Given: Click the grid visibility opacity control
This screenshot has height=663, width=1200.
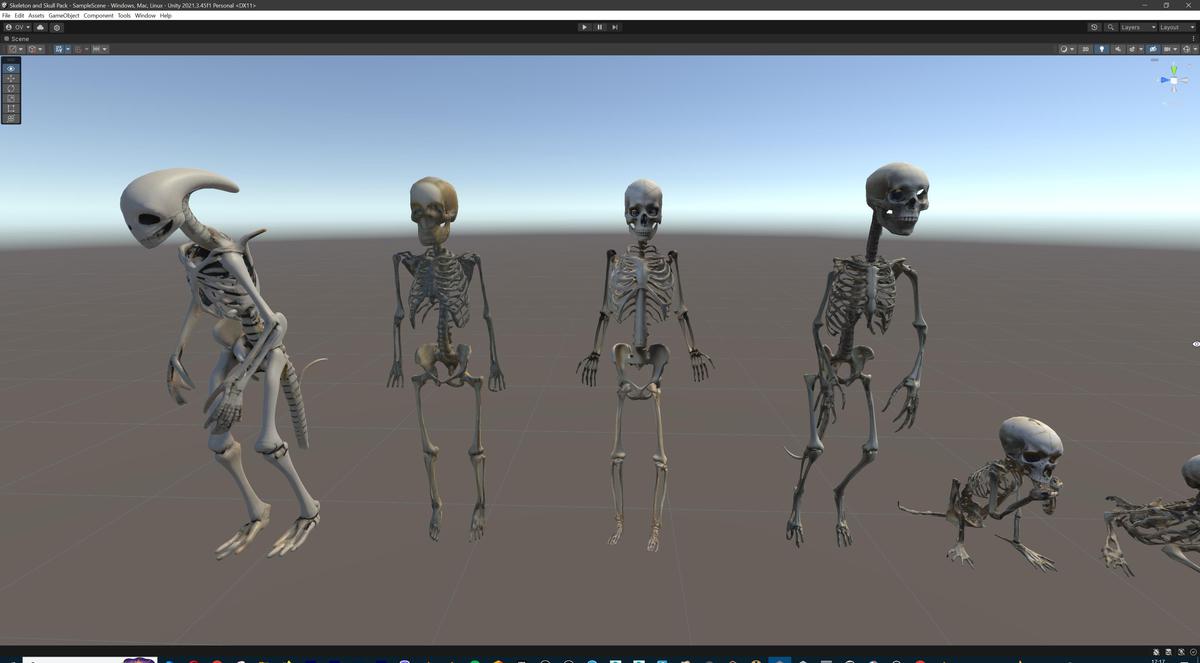Looking at the screenshot, I should click(x=1175, y=49).
